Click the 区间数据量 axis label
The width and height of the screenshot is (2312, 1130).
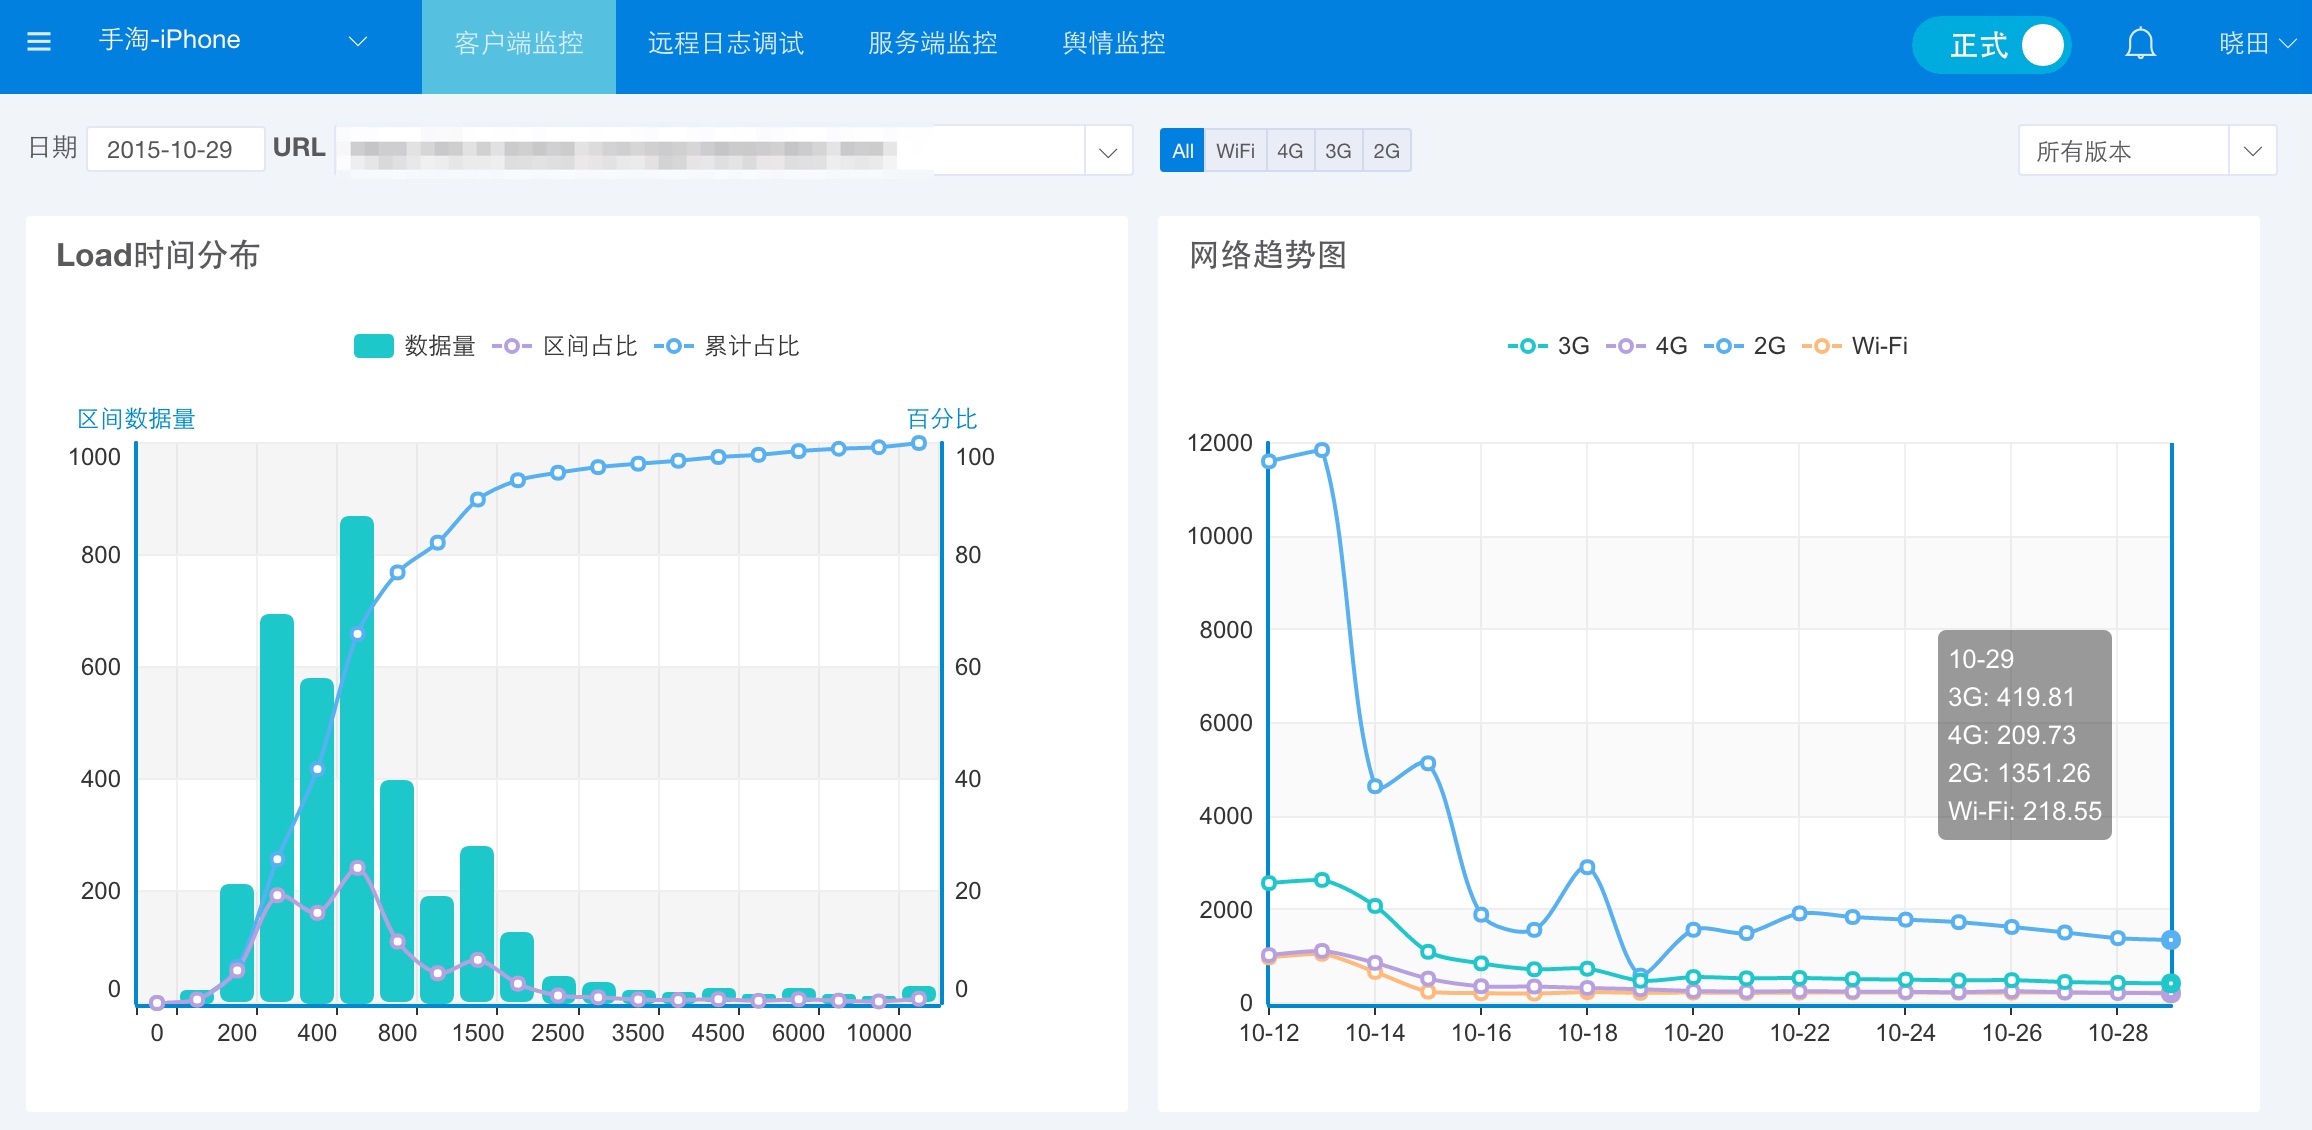pos(136,419)
